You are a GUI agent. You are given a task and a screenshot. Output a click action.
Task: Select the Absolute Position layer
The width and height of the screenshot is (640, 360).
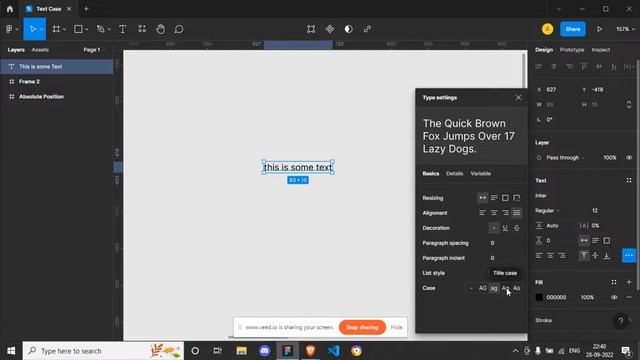tap(57, 97)
